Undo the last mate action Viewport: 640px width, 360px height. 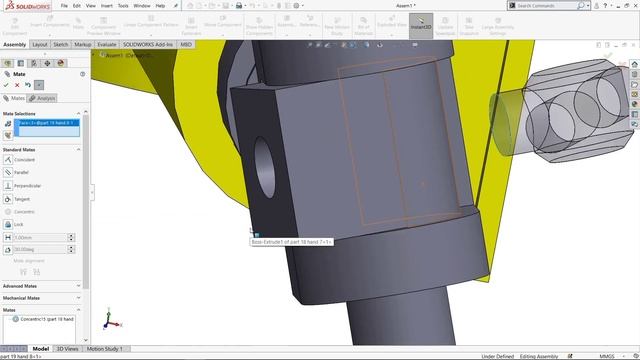[28, 85]
